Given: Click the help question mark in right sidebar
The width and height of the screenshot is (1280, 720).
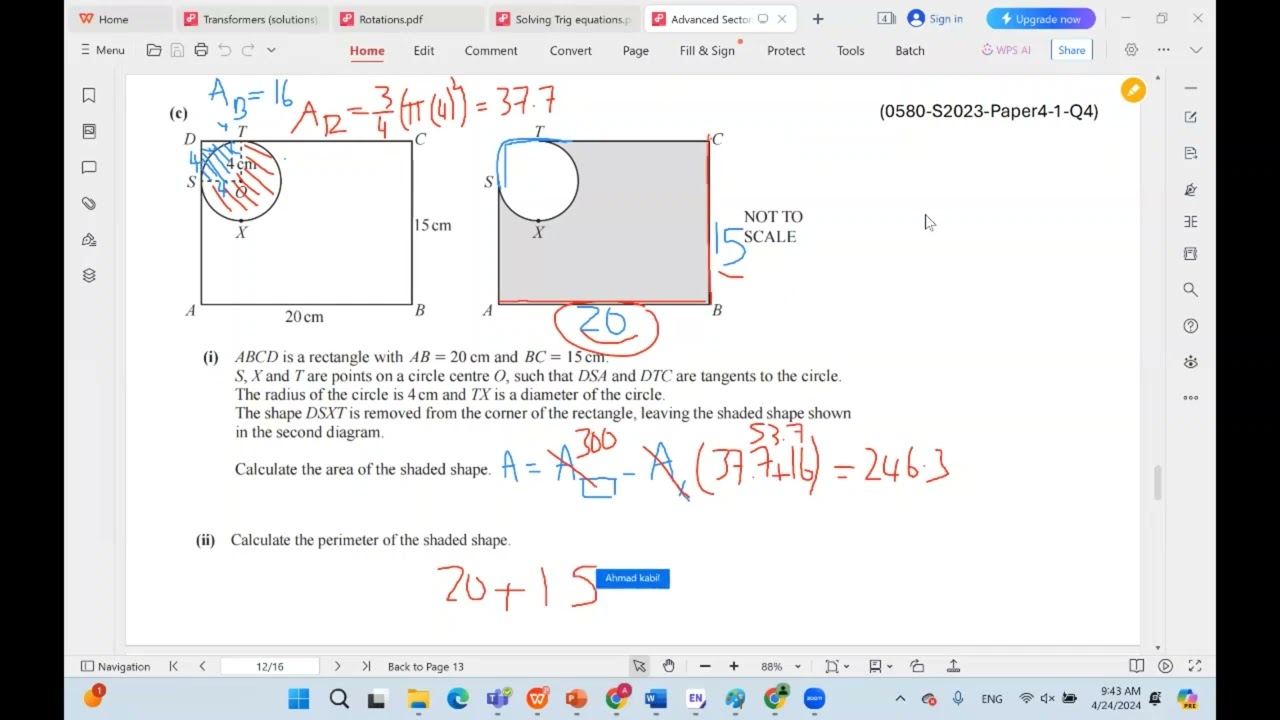Looking at the screenshot, I should (x=1190, y=326).
